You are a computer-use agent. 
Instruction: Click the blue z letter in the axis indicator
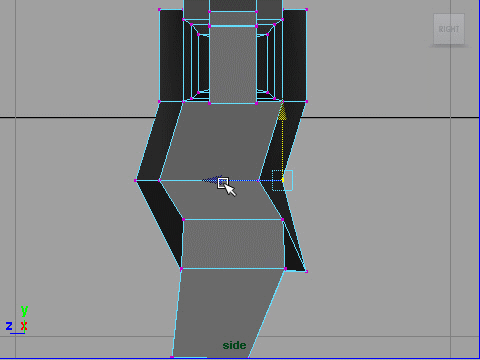point(9,325)
